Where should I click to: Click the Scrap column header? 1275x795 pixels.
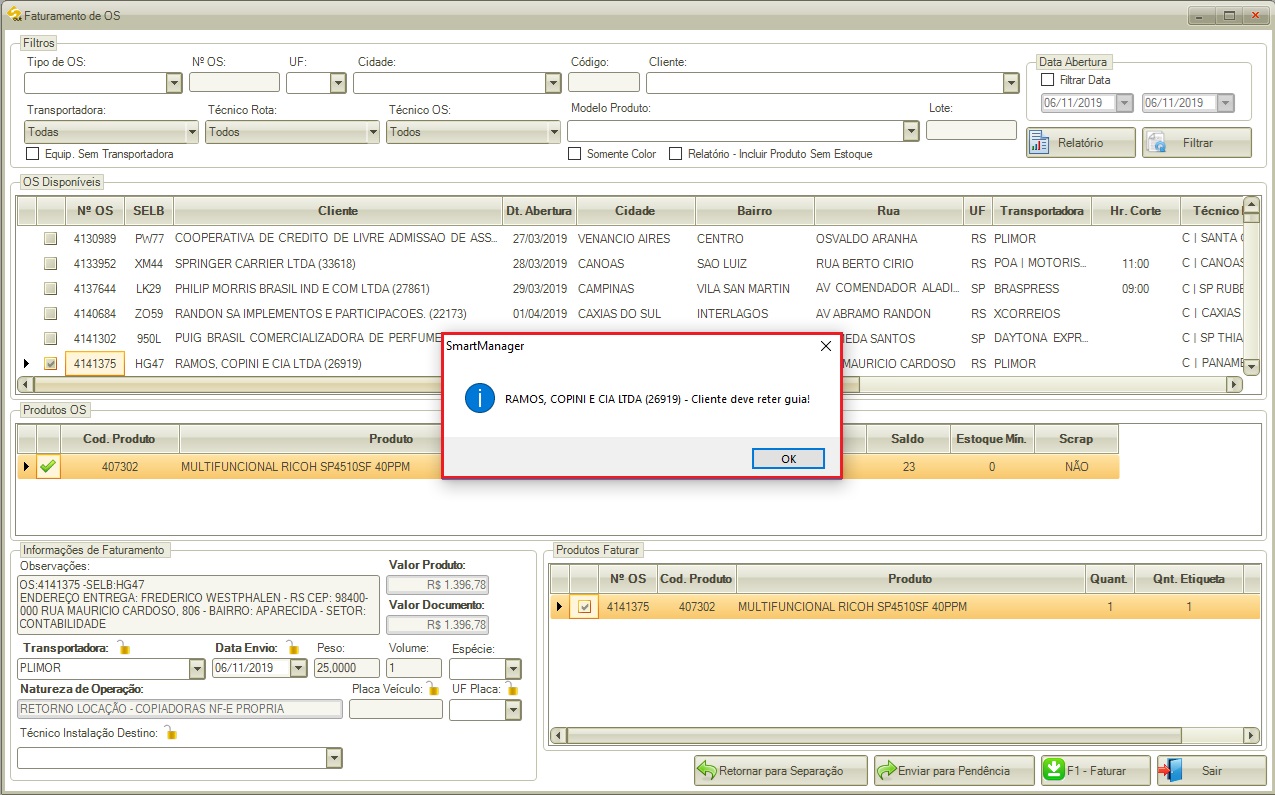tap(1076, 439)
